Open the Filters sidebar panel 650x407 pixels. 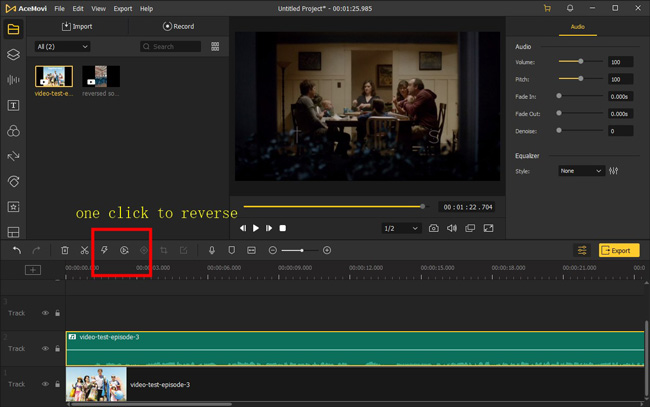13,131
